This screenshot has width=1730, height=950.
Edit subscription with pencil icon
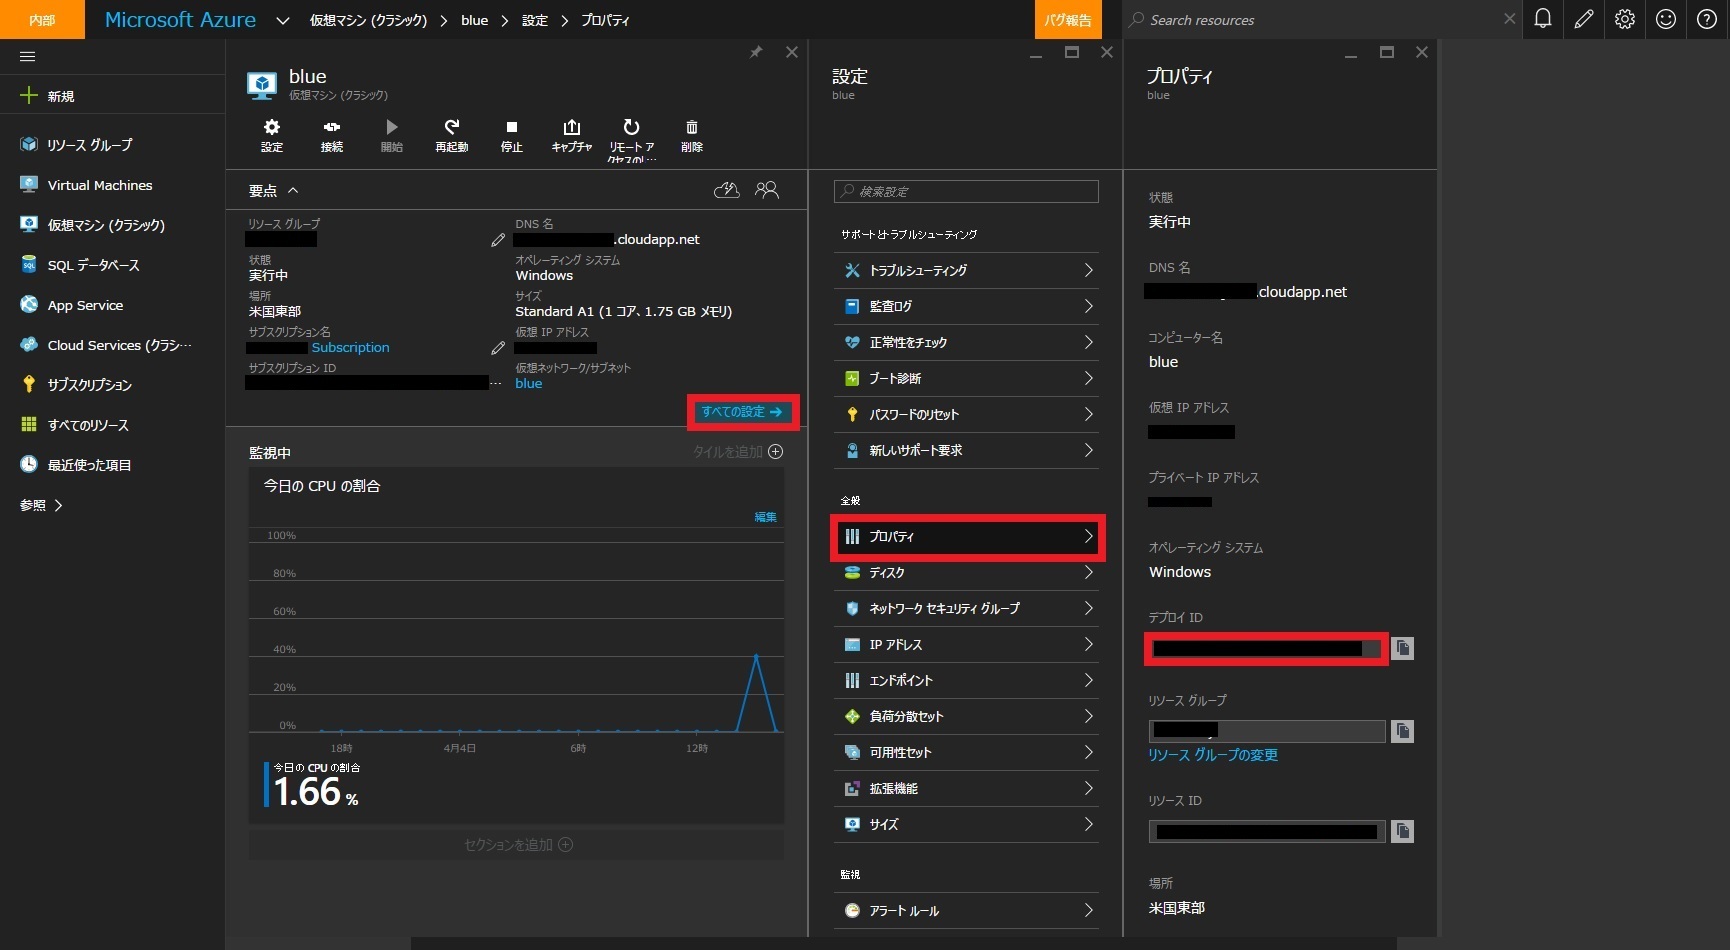click(x=498, y=348)
